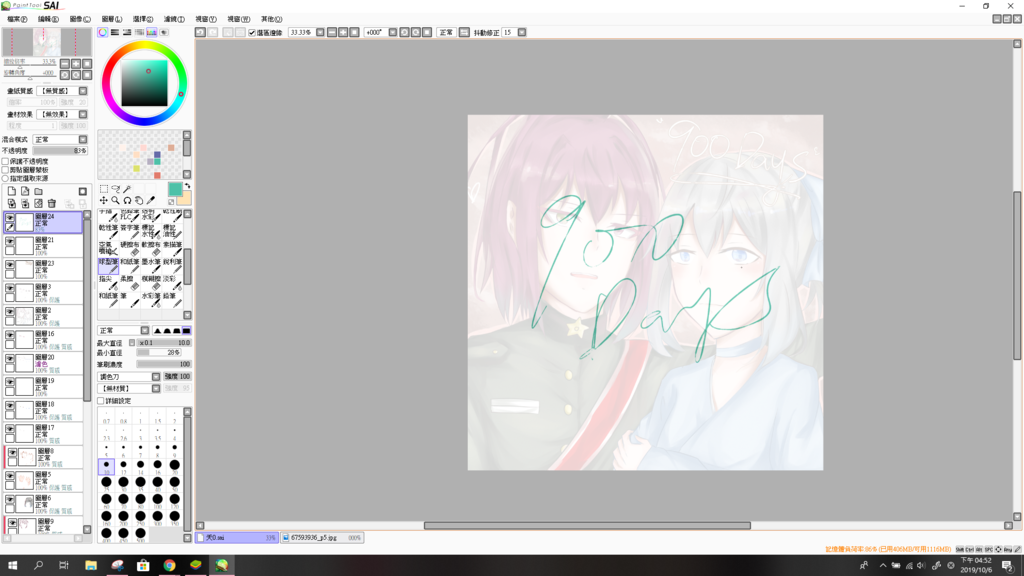Select the 硬擦布 eraser tool
This screenshot has height=576, width=1024.
129,248
